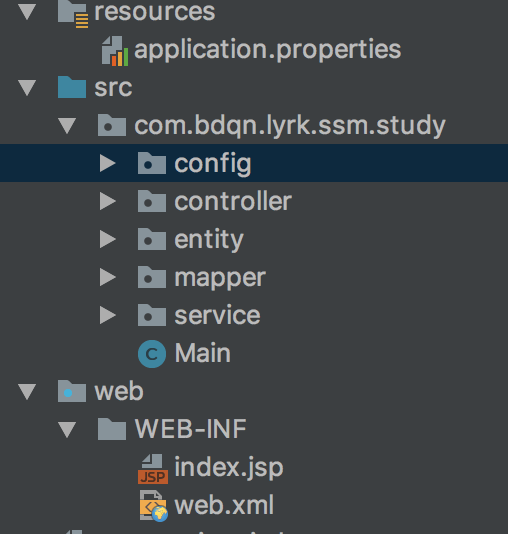Viewport: 508px width, 534px height.
Task: Expand the service package arrow
Action: (108, 315)
